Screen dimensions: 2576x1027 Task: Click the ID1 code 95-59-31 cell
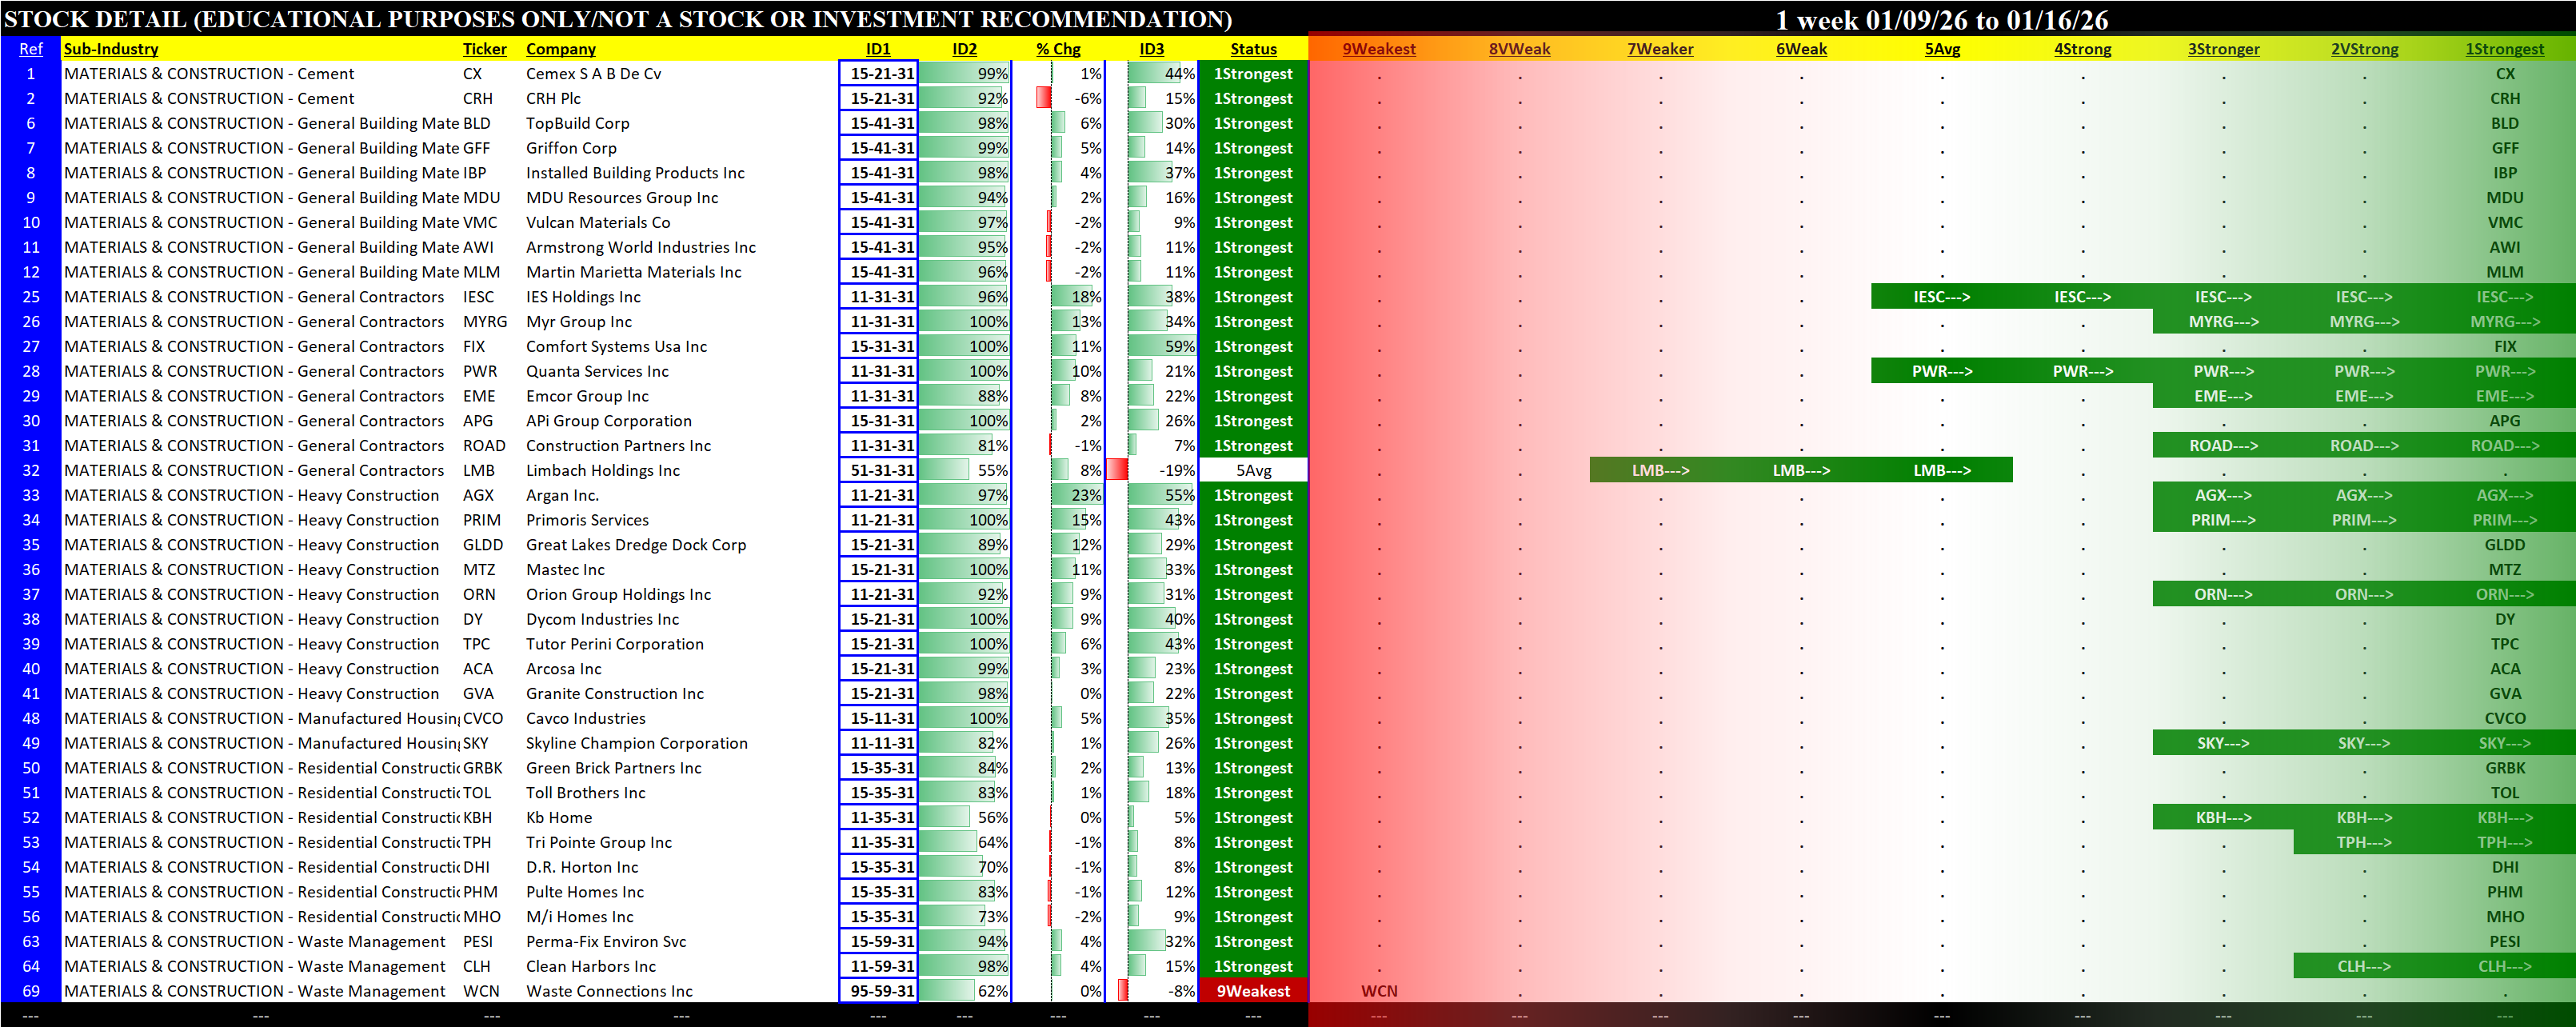tap(880, 991)
